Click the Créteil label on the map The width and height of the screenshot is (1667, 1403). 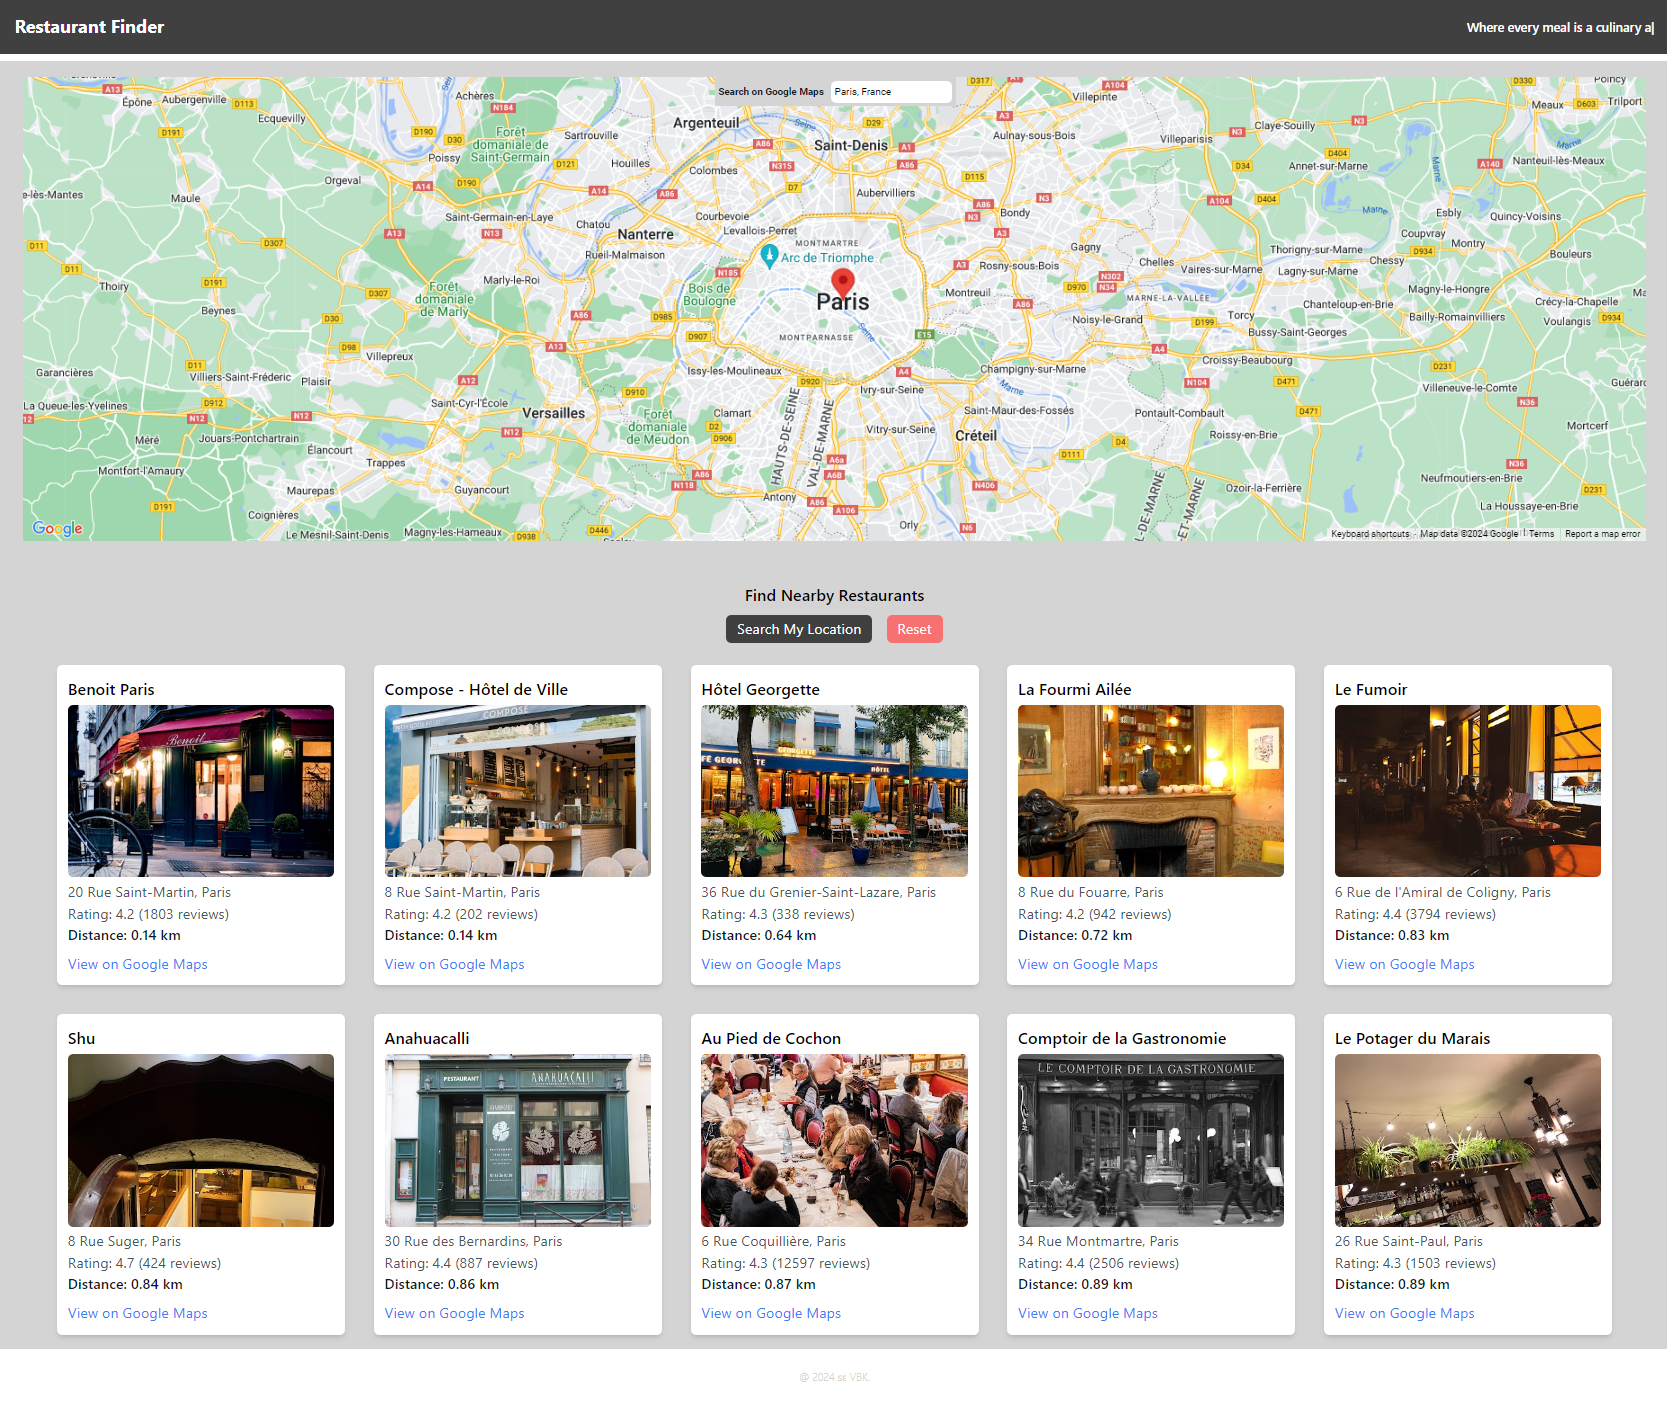pyautogui.click(x=976, y=436)
